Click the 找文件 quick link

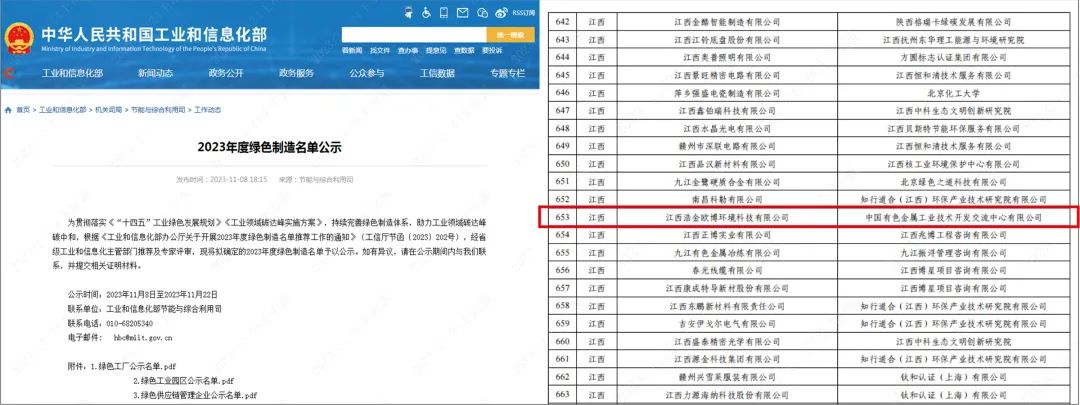[380, 51]
